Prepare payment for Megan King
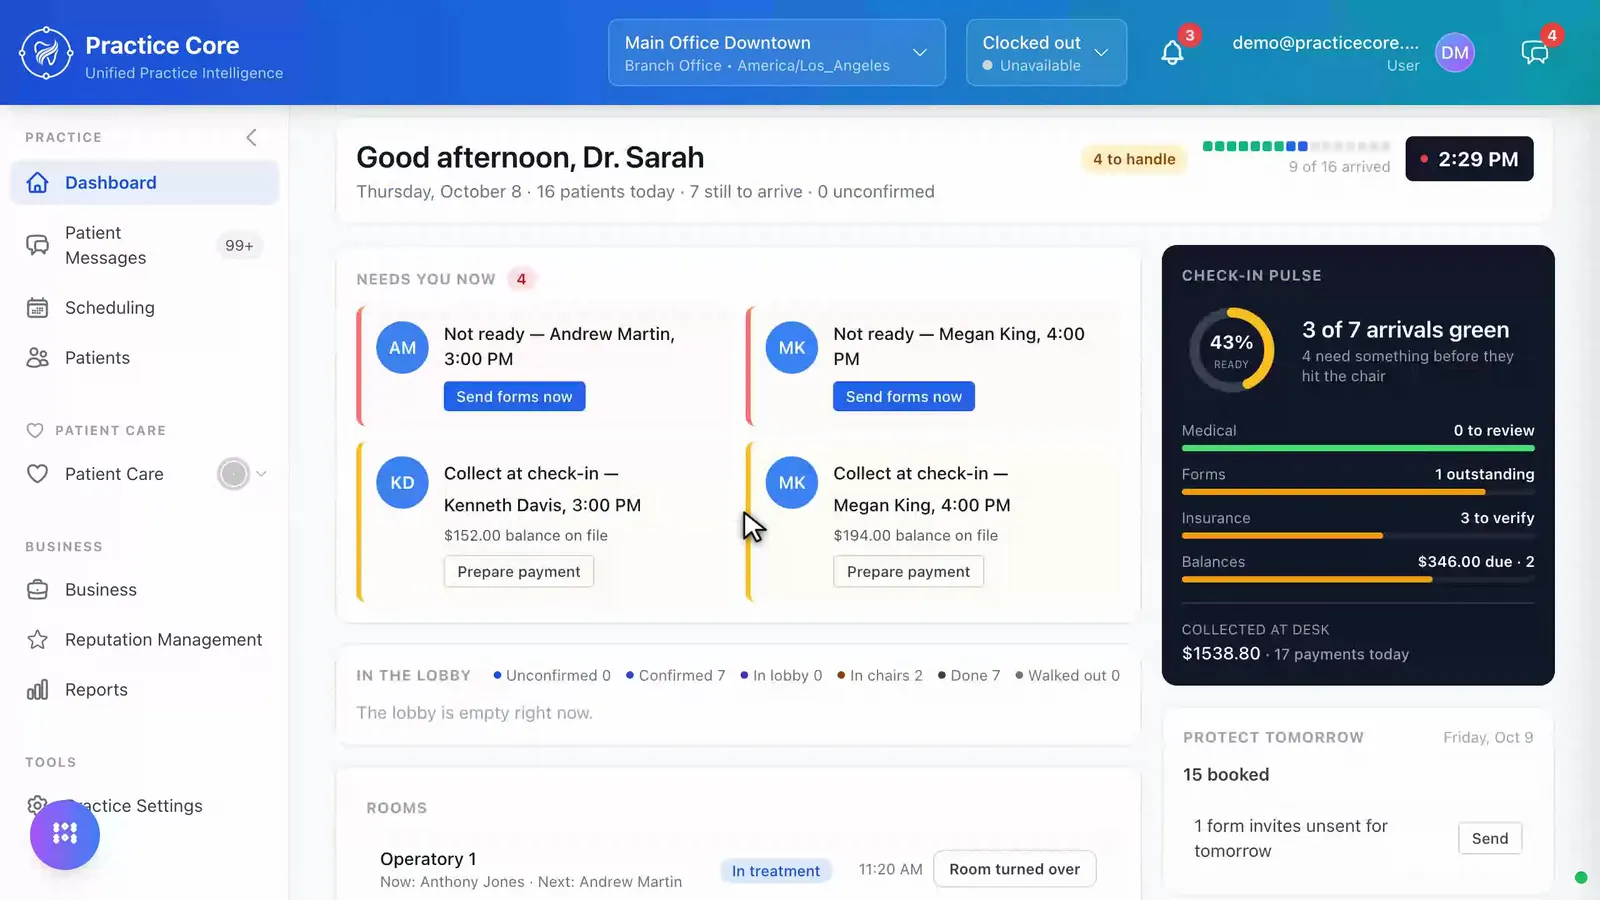This screenshot has width=1600, height=900. pos(908,572)
